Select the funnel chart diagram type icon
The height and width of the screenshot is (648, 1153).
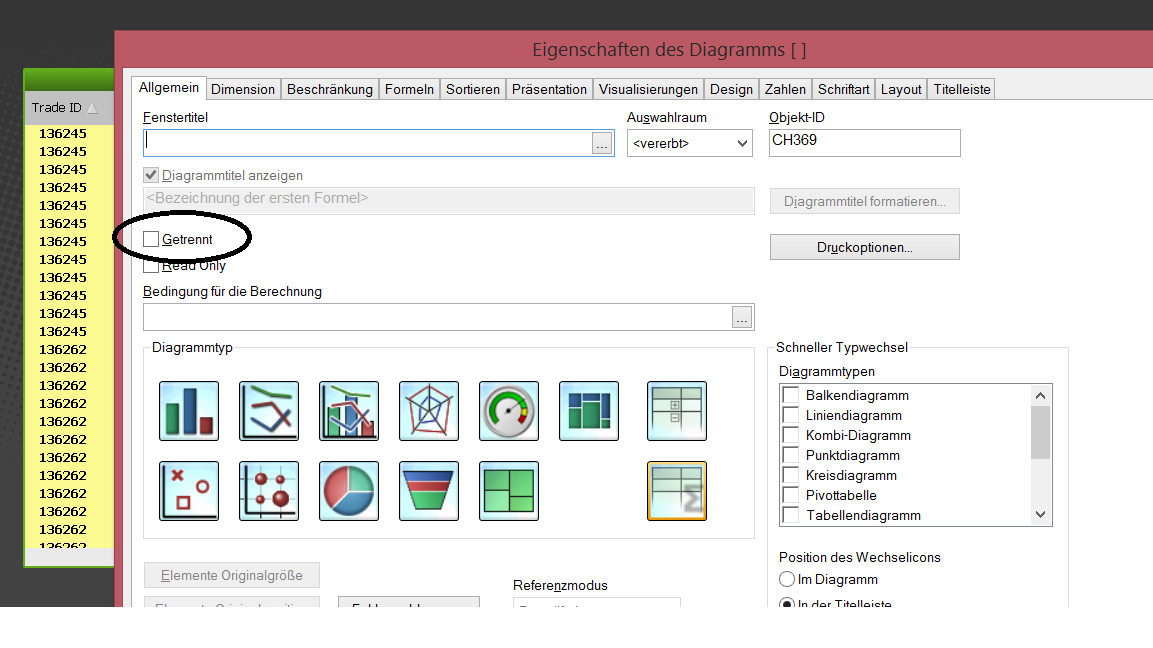point(429,491)
